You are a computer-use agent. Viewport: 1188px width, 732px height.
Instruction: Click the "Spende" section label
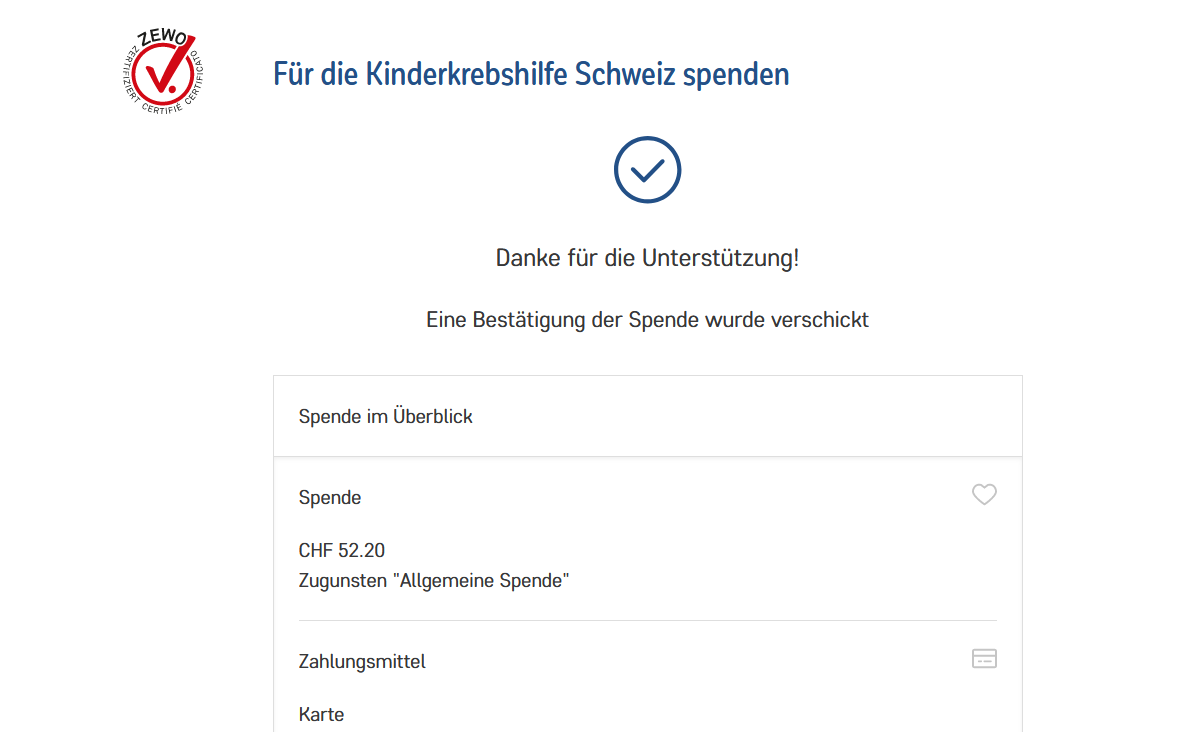(x=330, y=497)
